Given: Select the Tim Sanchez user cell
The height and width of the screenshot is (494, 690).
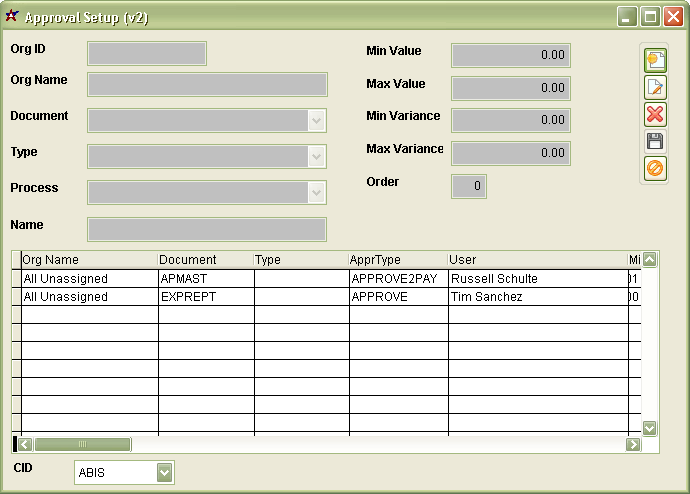Looking at the screenshot, I should 536,297.
